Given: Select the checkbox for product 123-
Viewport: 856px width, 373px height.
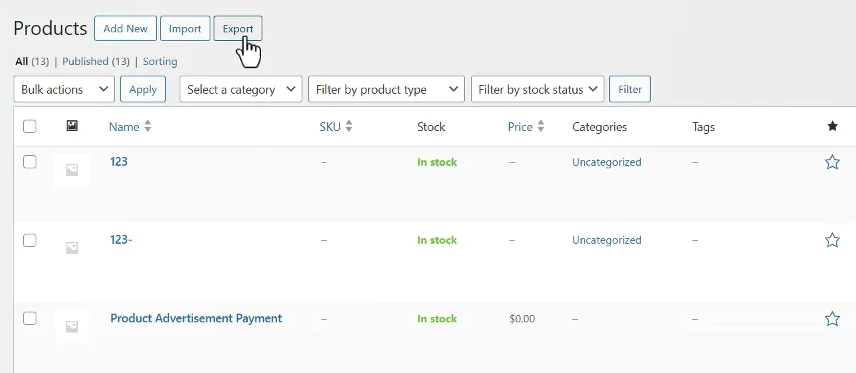Looking at the screenshot, I should point(29,240).
